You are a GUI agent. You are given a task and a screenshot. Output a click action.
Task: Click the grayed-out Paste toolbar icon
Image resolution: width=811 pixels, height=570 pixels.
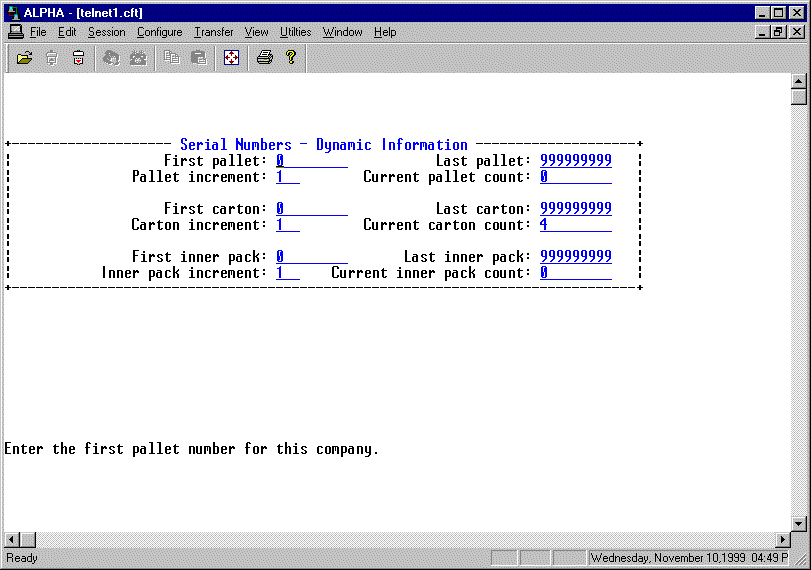point(198,58)
